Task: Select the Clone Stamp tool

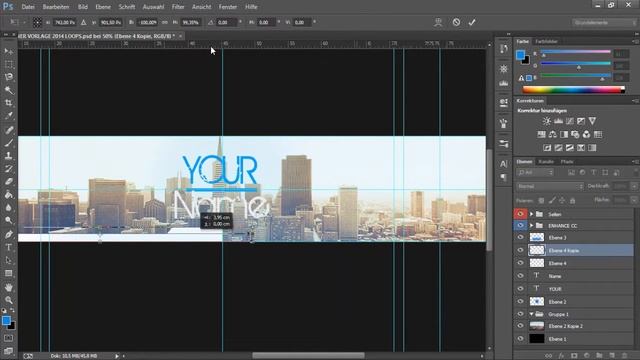Action: (x=9, y=156)
